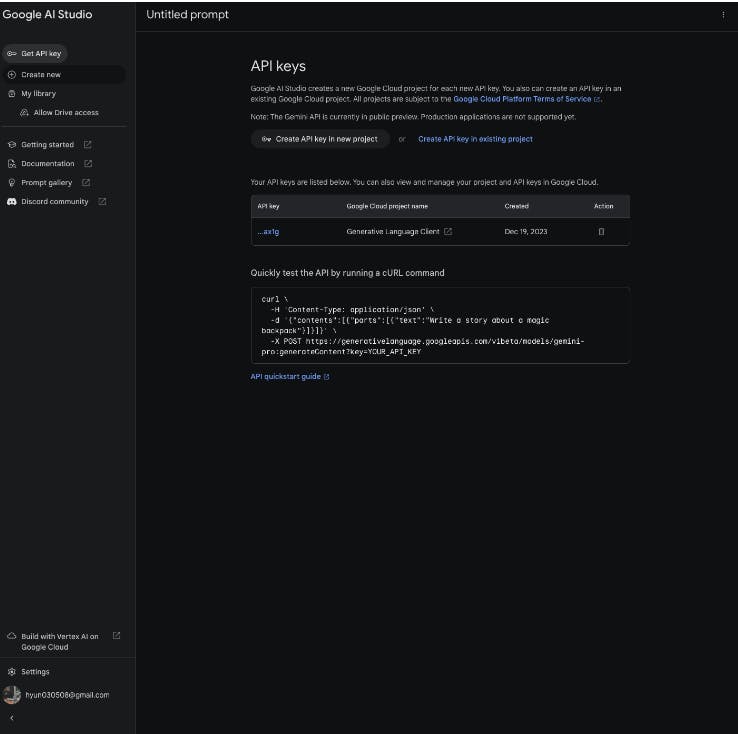Click the key icon beside Get API key
Viewport: 738px width, 734px height.
[12, 54]
